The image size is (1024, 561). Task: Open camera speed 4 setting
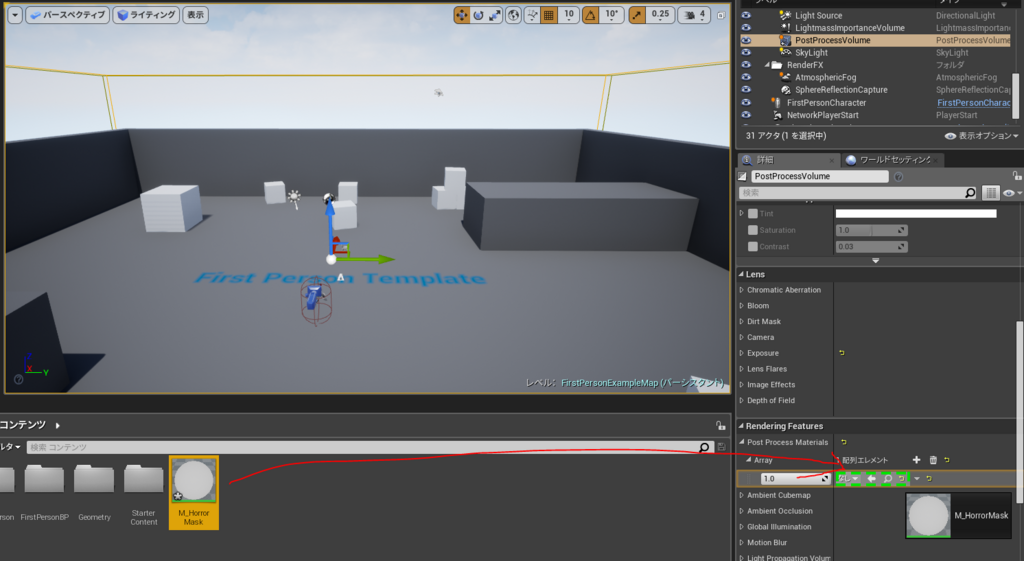(x=695, y=15)
